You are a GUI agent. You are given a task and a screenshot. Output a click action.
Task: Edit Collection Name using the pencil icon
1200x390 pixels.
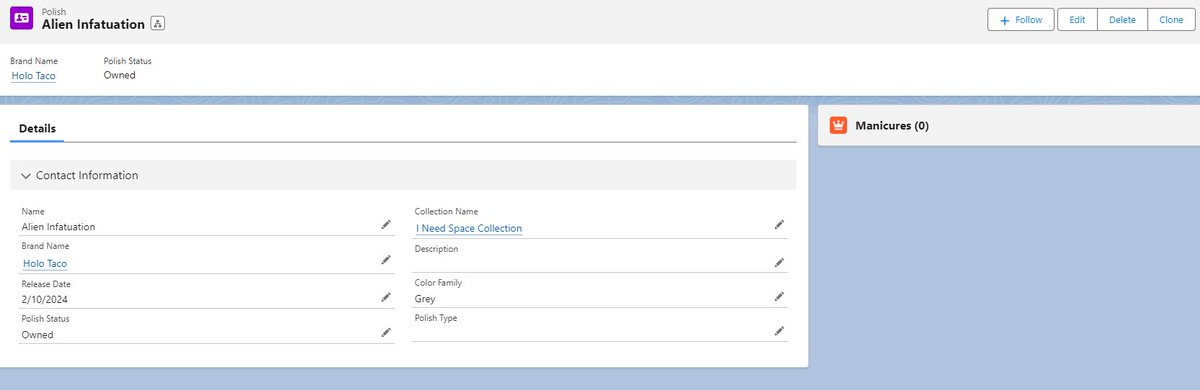click(779, 225)
